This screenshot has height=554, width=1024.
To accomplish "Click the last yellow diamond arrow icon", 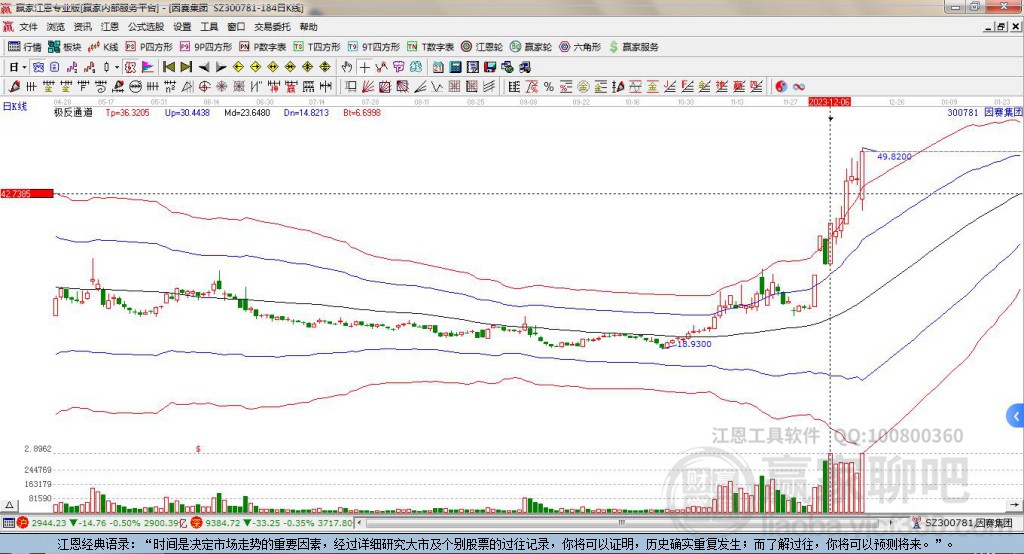I will [x=325, y=67].
